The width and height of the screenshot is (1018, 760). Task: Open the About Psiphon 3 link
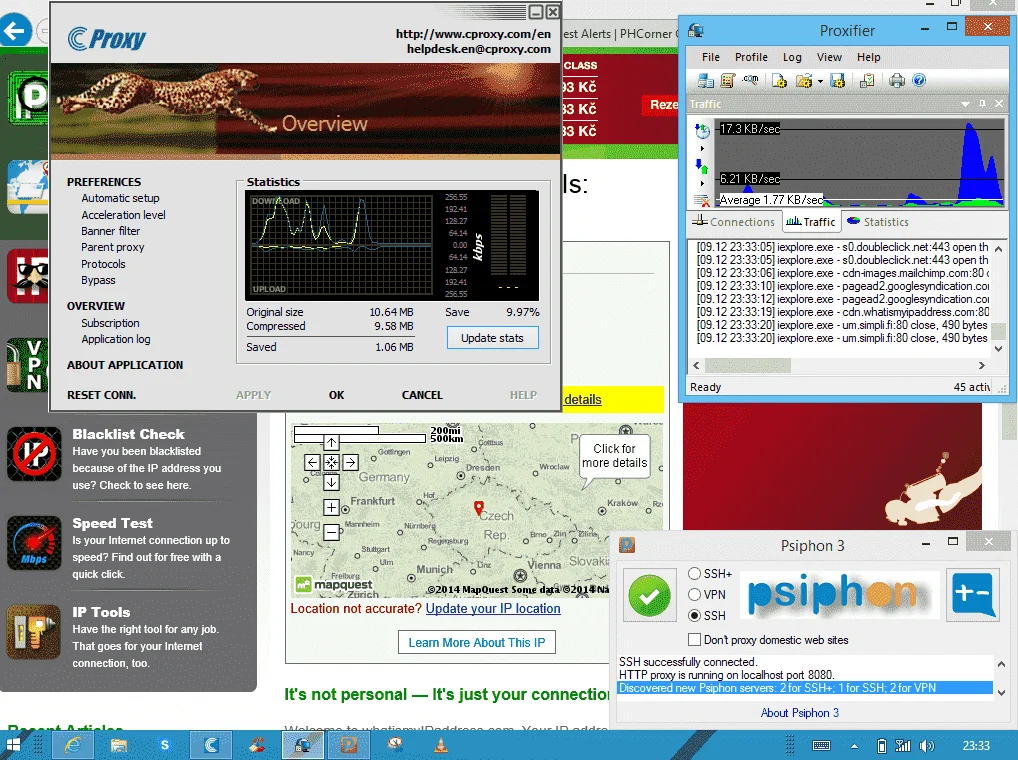coord(799,713)
